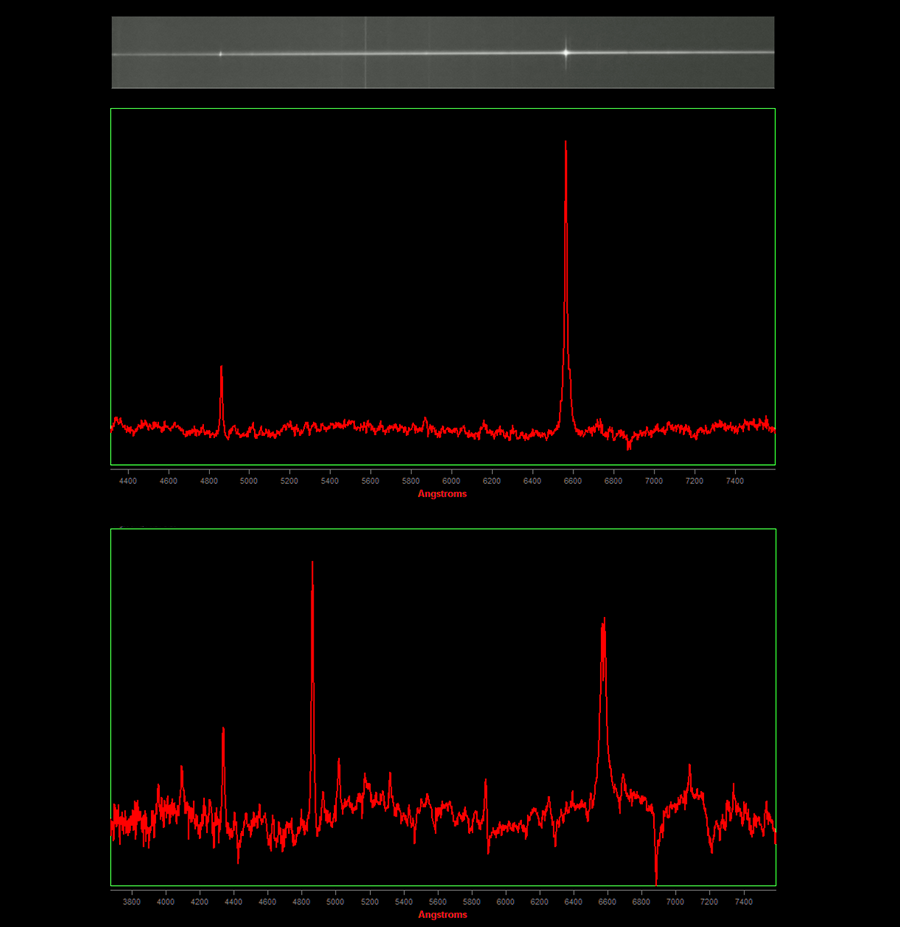Click the brightest spot in the spectrum strip image
Viewport: 900px width, 927px height.
click(566, 51)
